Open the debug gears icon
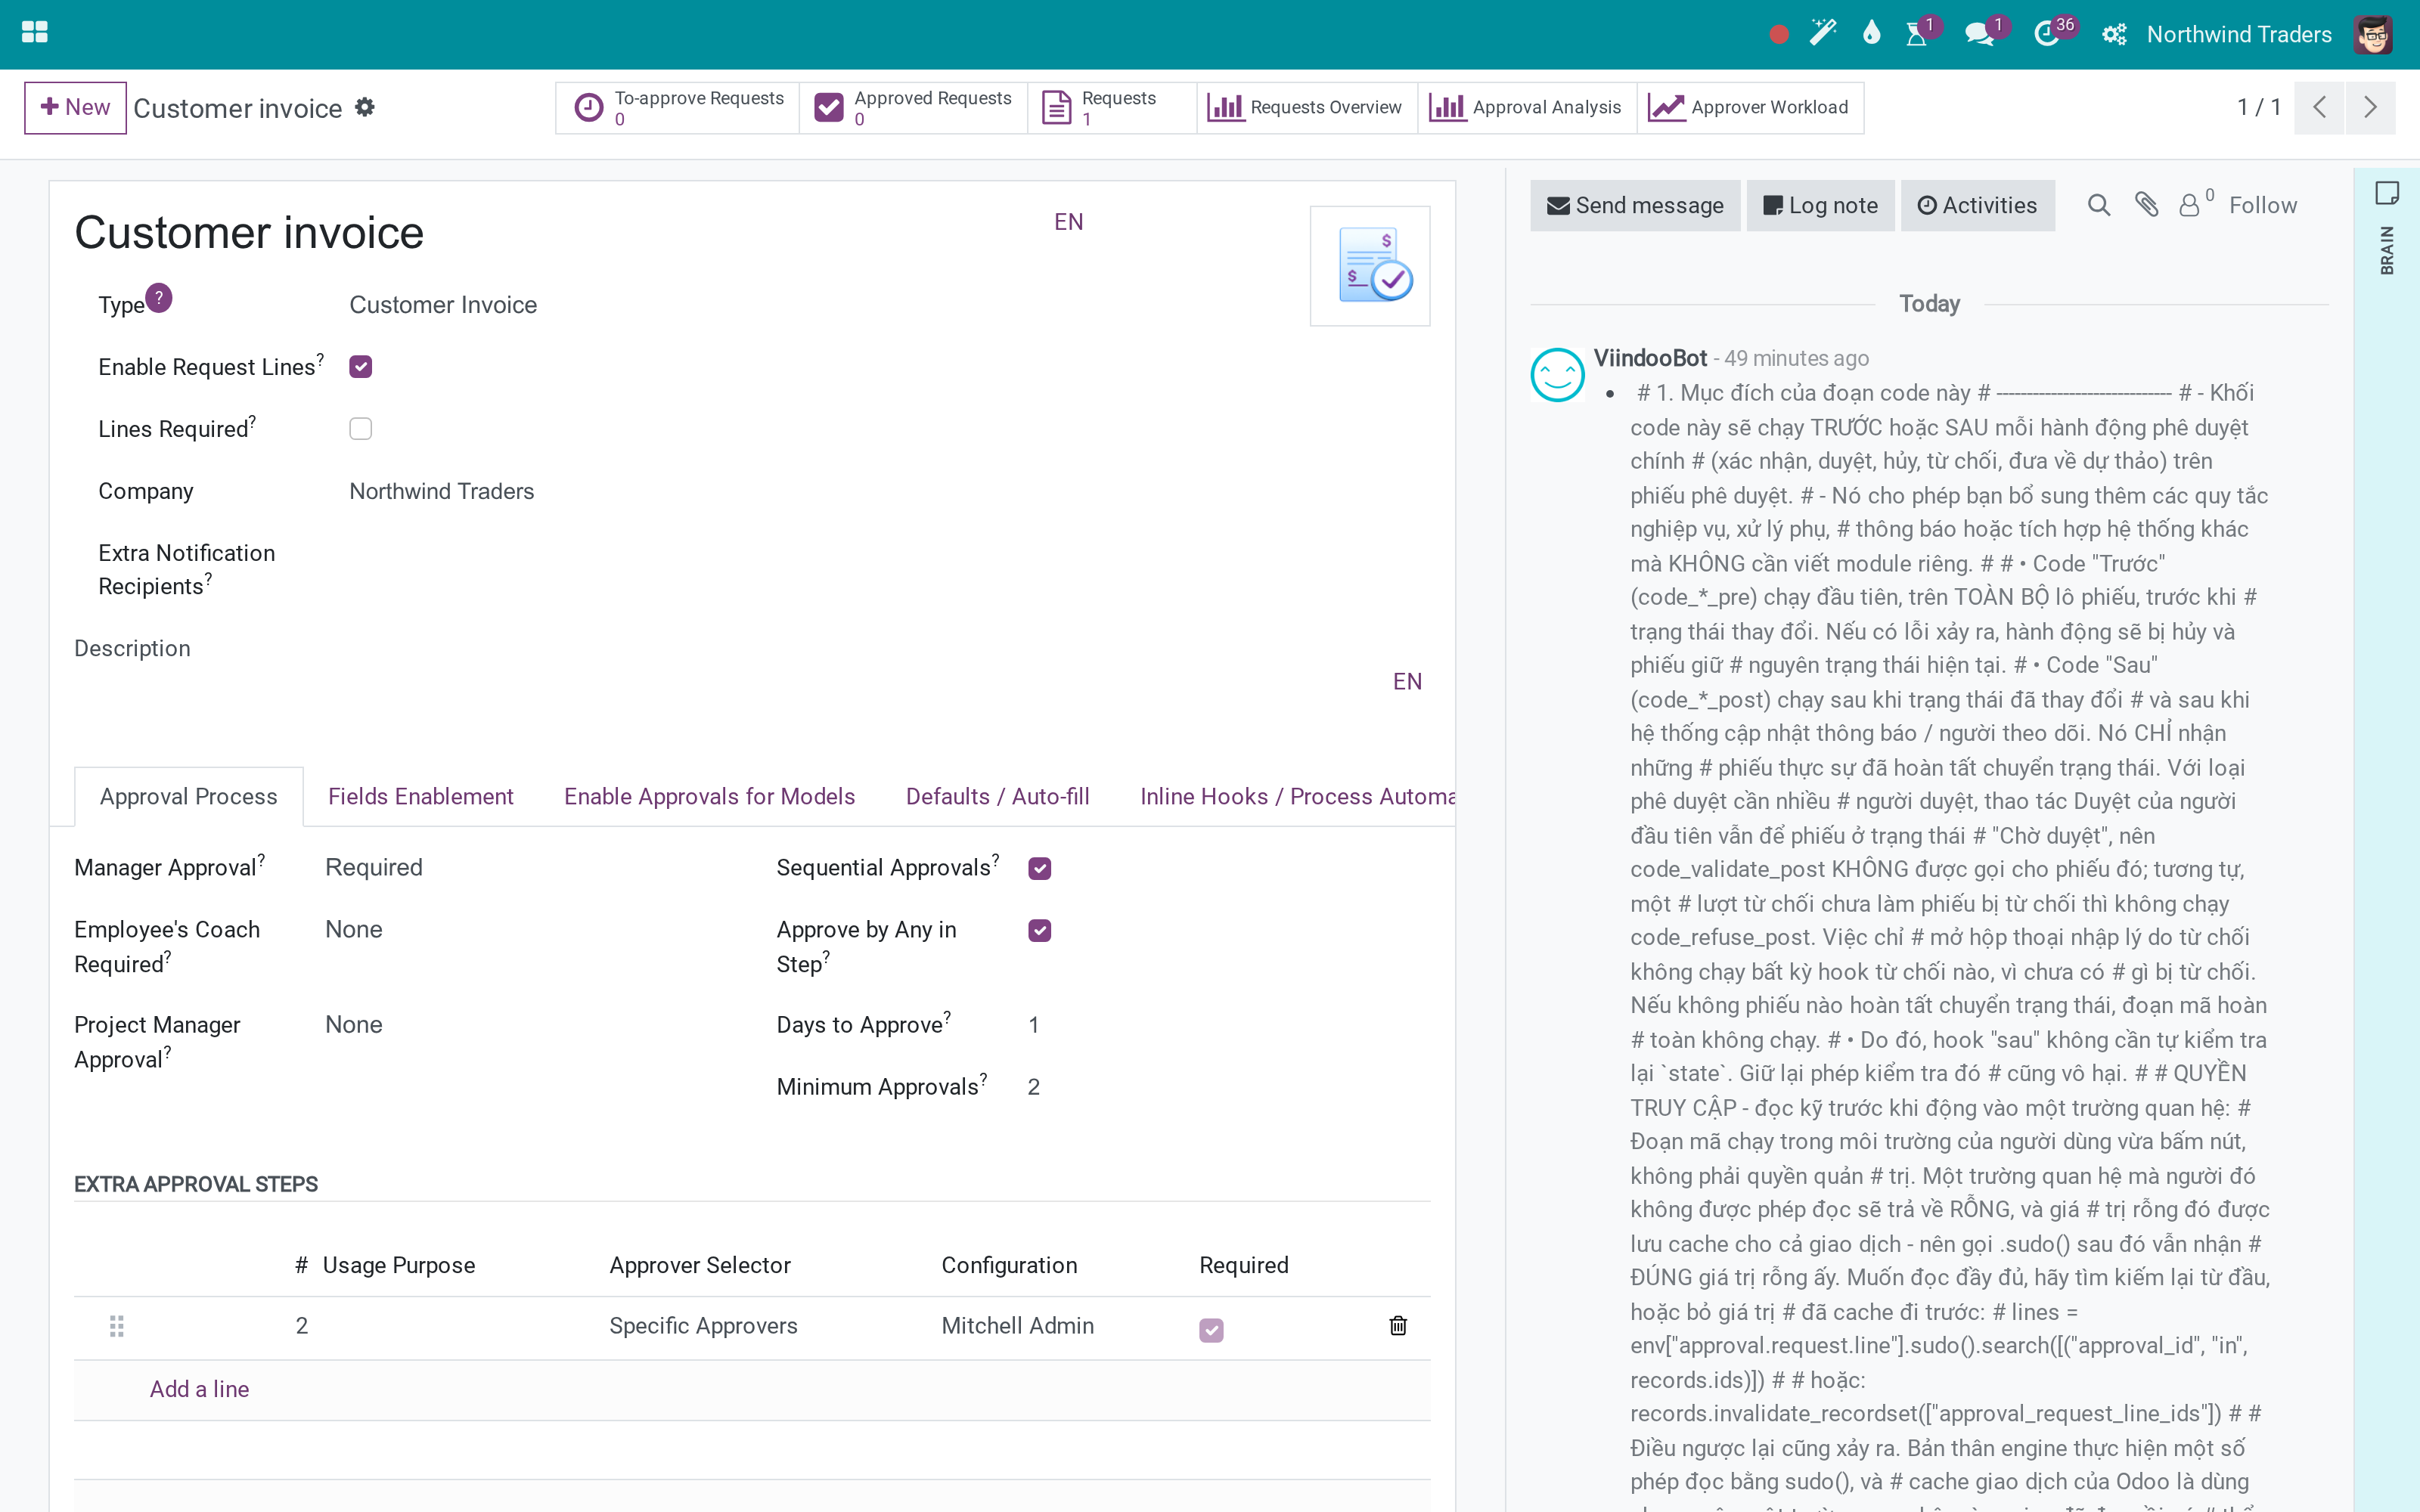The image size is (2420, 1512). [x=2113, y=35]
